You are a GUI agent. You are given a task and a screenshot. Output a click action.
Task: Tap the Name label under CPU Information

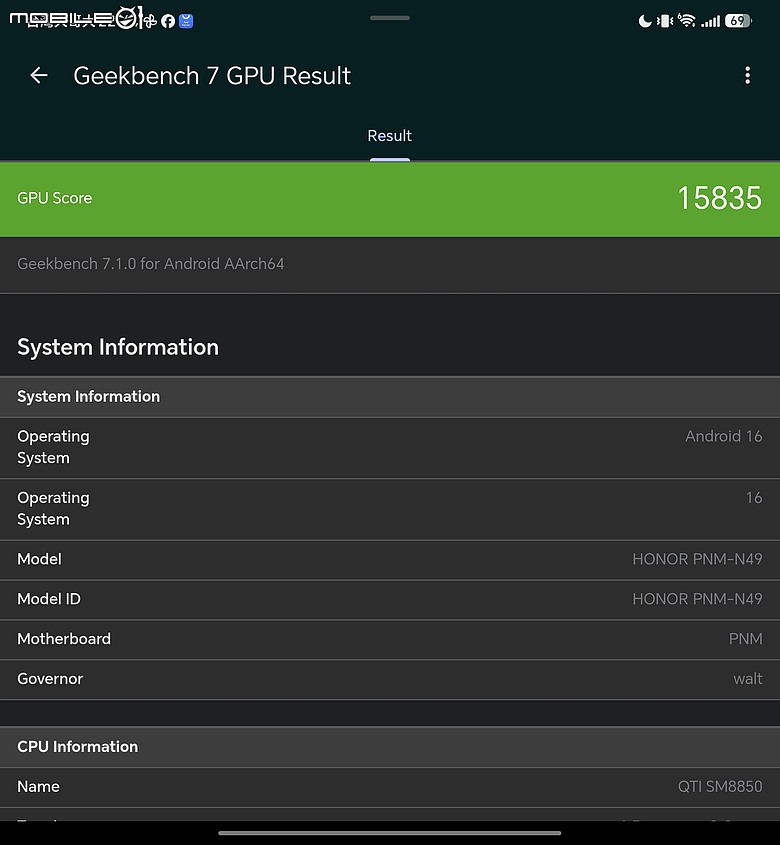38,787
